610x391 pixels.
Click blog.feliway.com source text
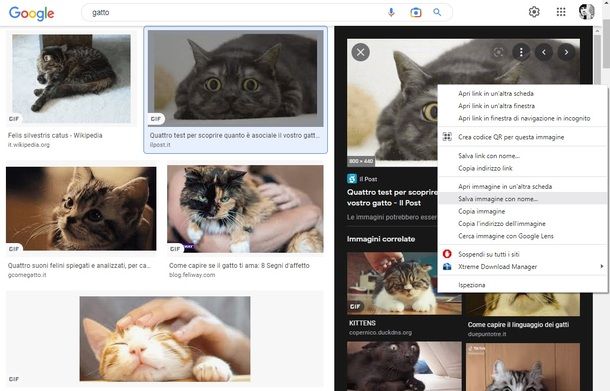(x=192, y=275)
